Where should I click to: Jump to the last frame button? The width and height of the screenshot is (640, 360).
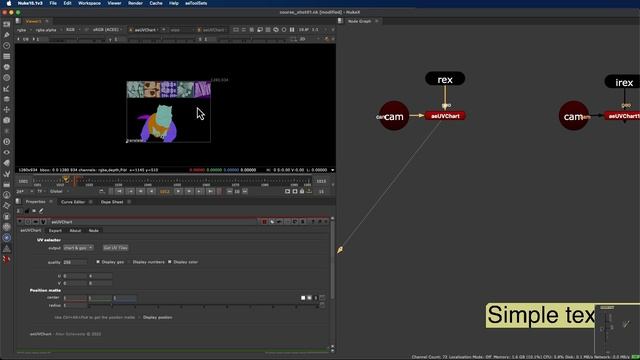click(210, 191)
